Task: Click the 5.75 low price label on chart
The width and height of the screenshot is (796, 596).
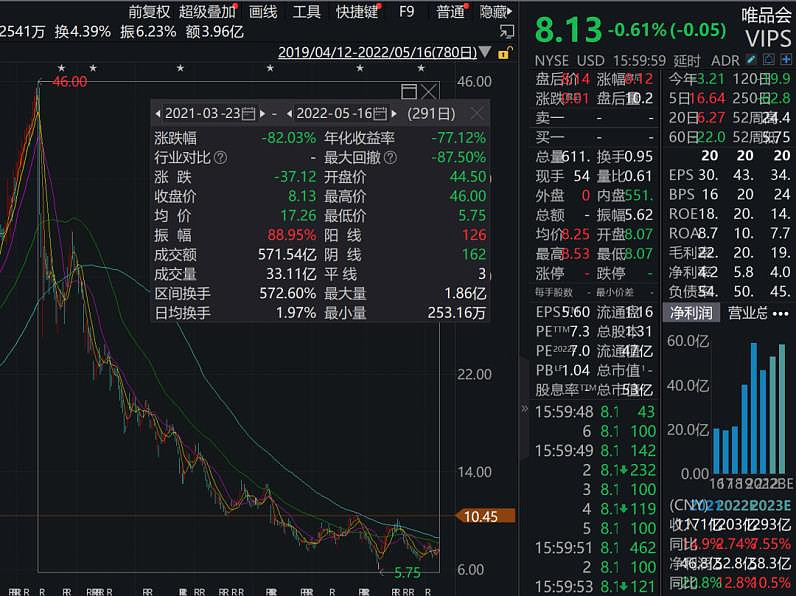Action: pyautogui.click(x=407, y=573)
